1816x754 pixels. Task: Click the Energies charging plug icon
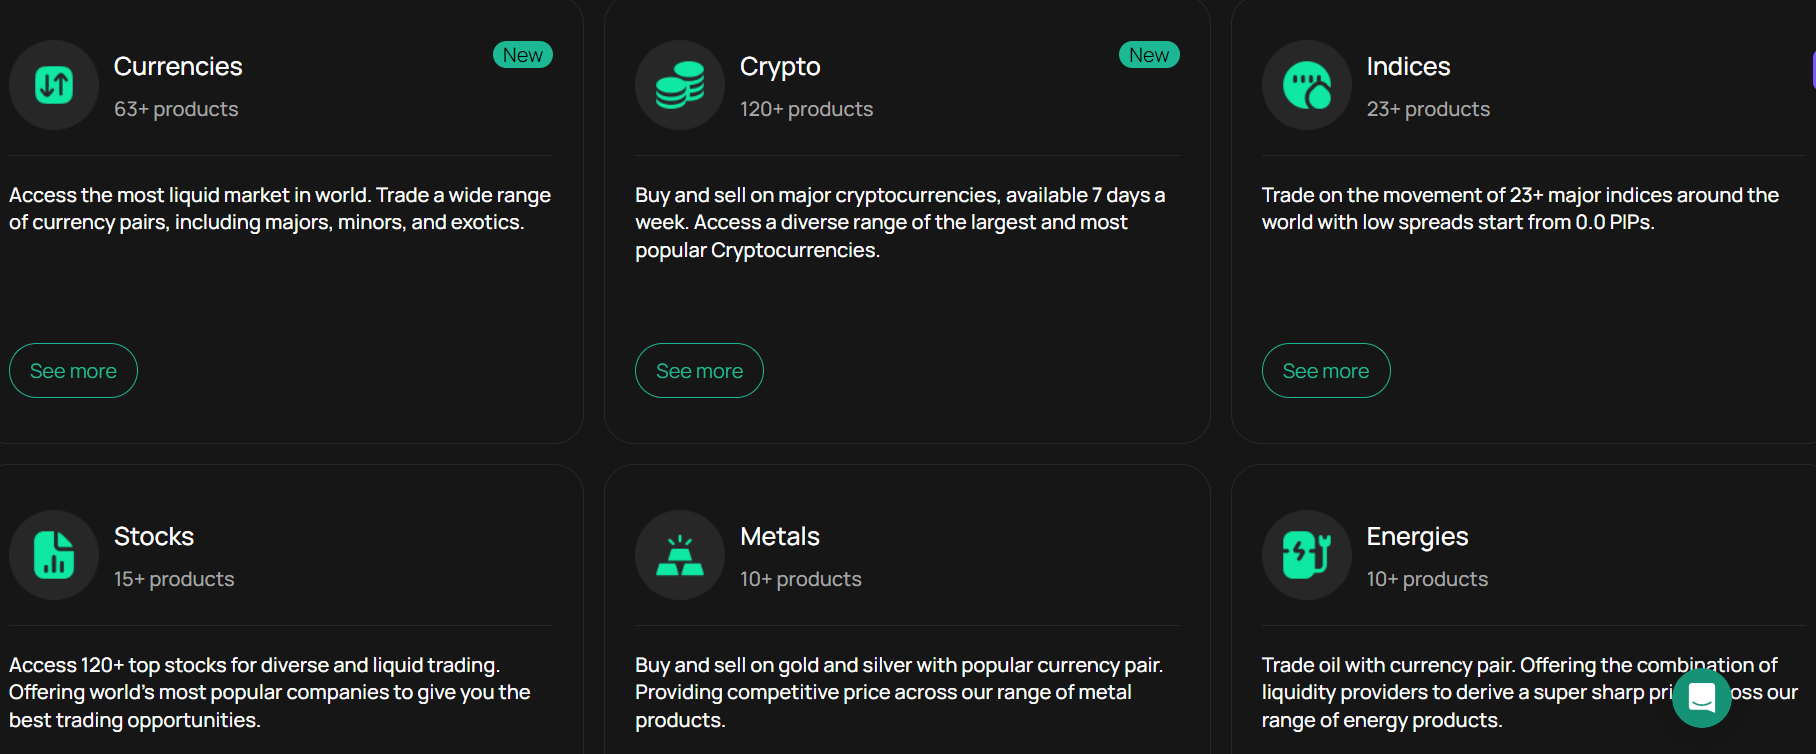click(1307, 555)
